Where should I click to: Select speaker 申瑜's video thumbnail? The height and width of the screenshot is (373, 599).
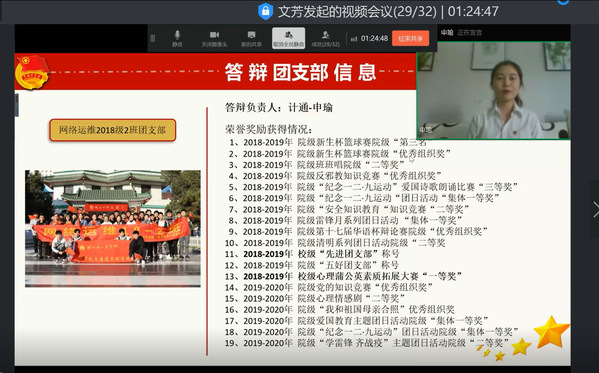click(494, 90)
